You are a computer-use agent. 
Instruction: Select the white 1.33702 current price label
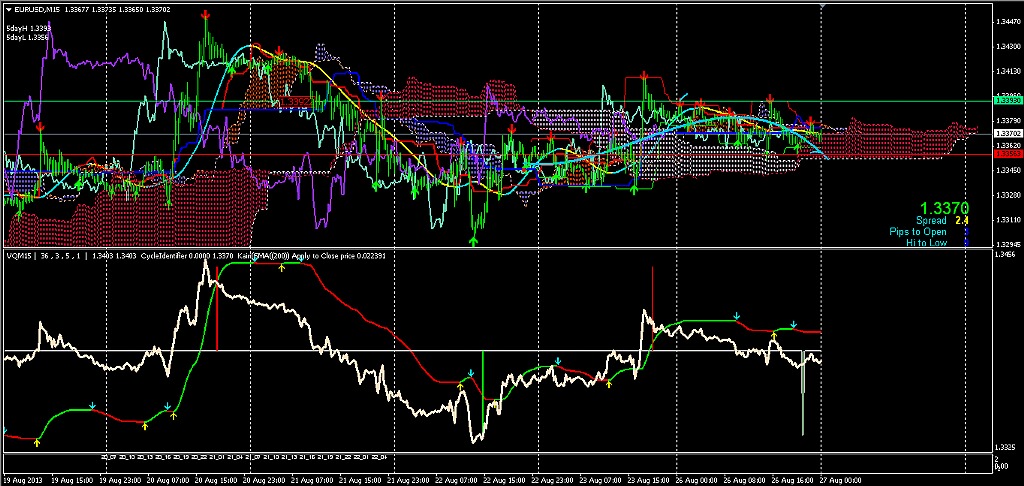coord(1008,133)
